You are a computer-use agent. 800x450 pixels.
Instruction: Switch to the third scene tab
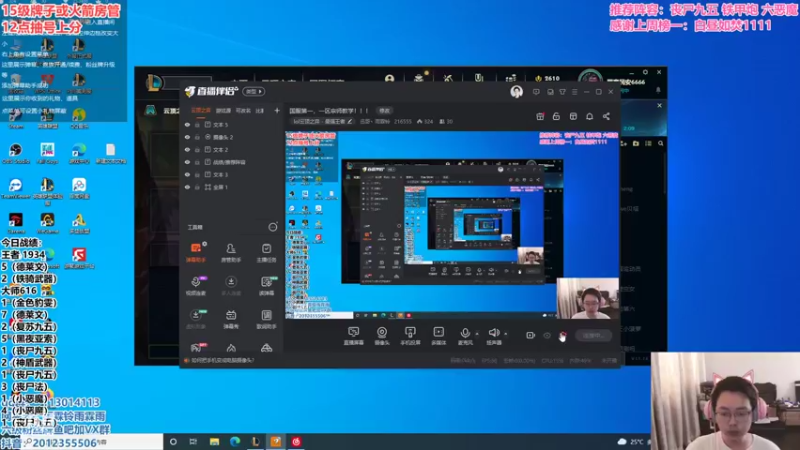243,110
